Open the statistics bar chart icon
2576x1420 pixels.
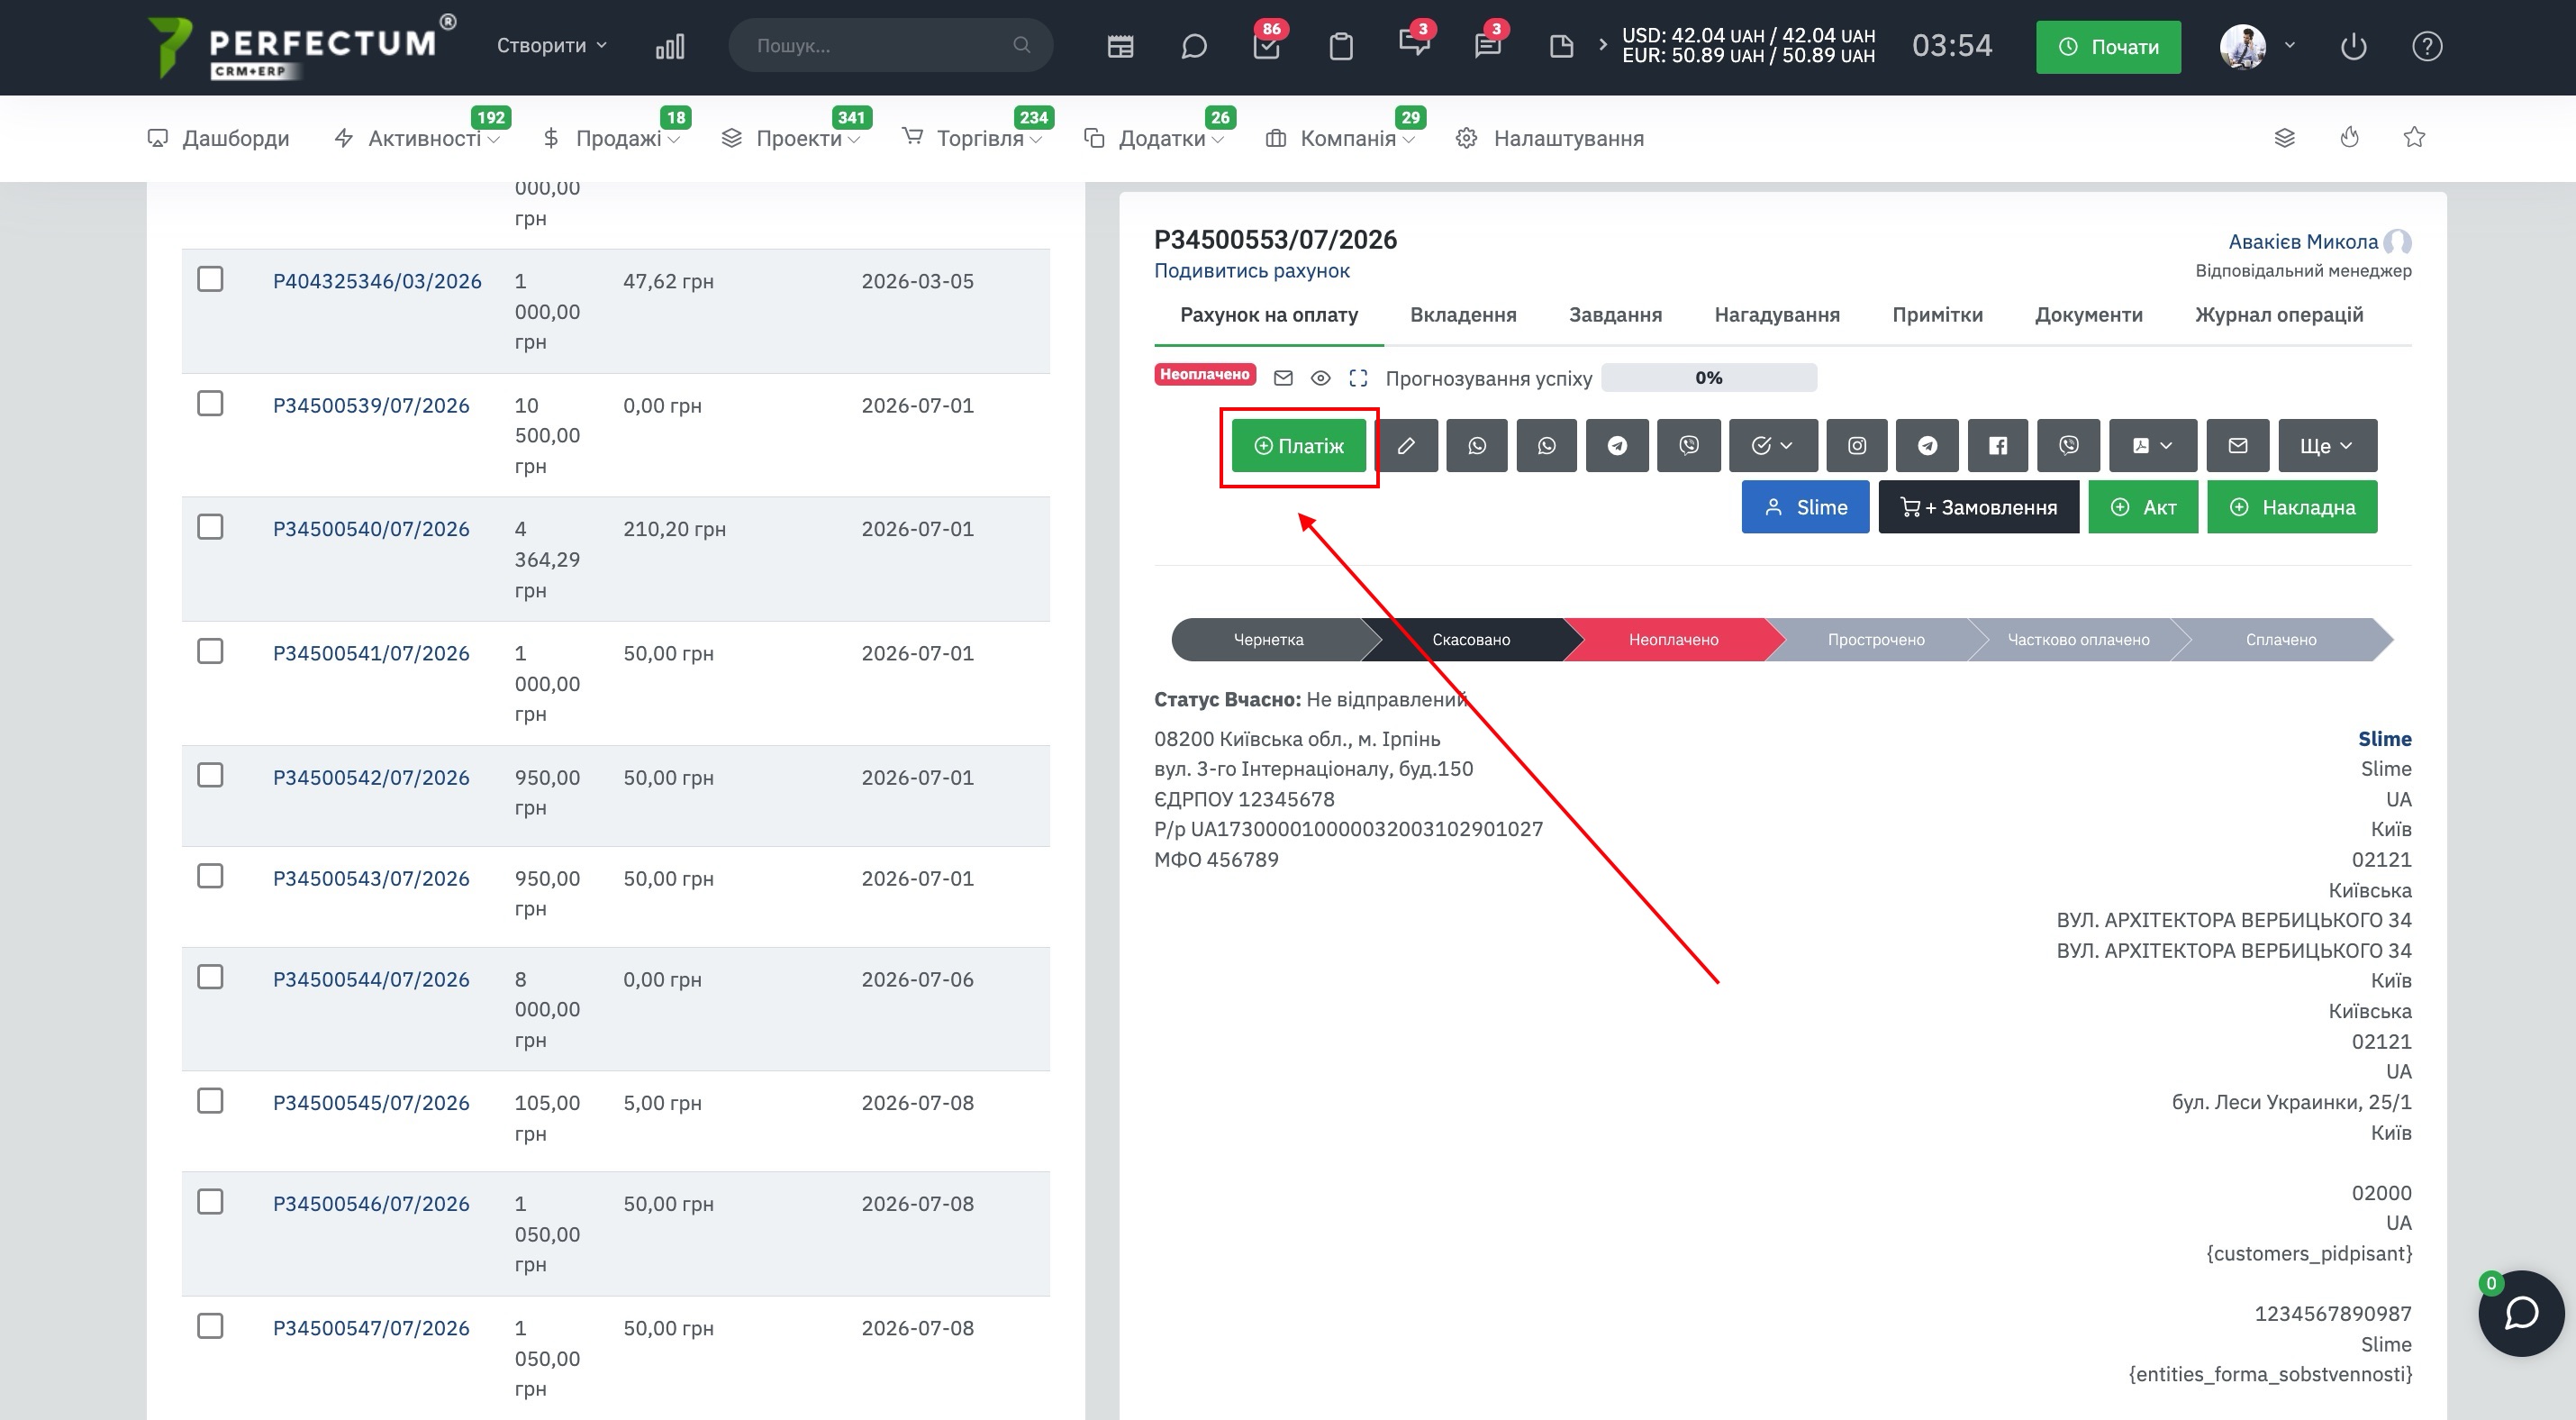click(x=670, y=46)
